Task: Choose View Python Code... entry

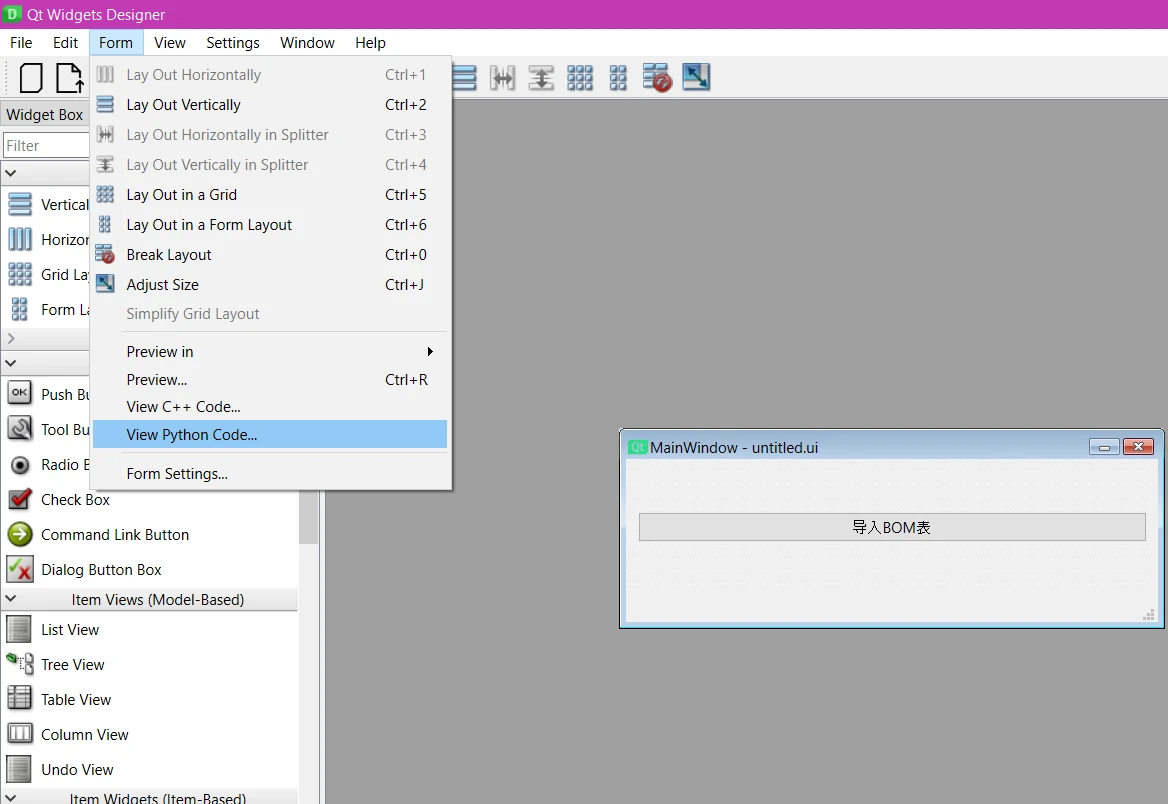Action: 270,434
